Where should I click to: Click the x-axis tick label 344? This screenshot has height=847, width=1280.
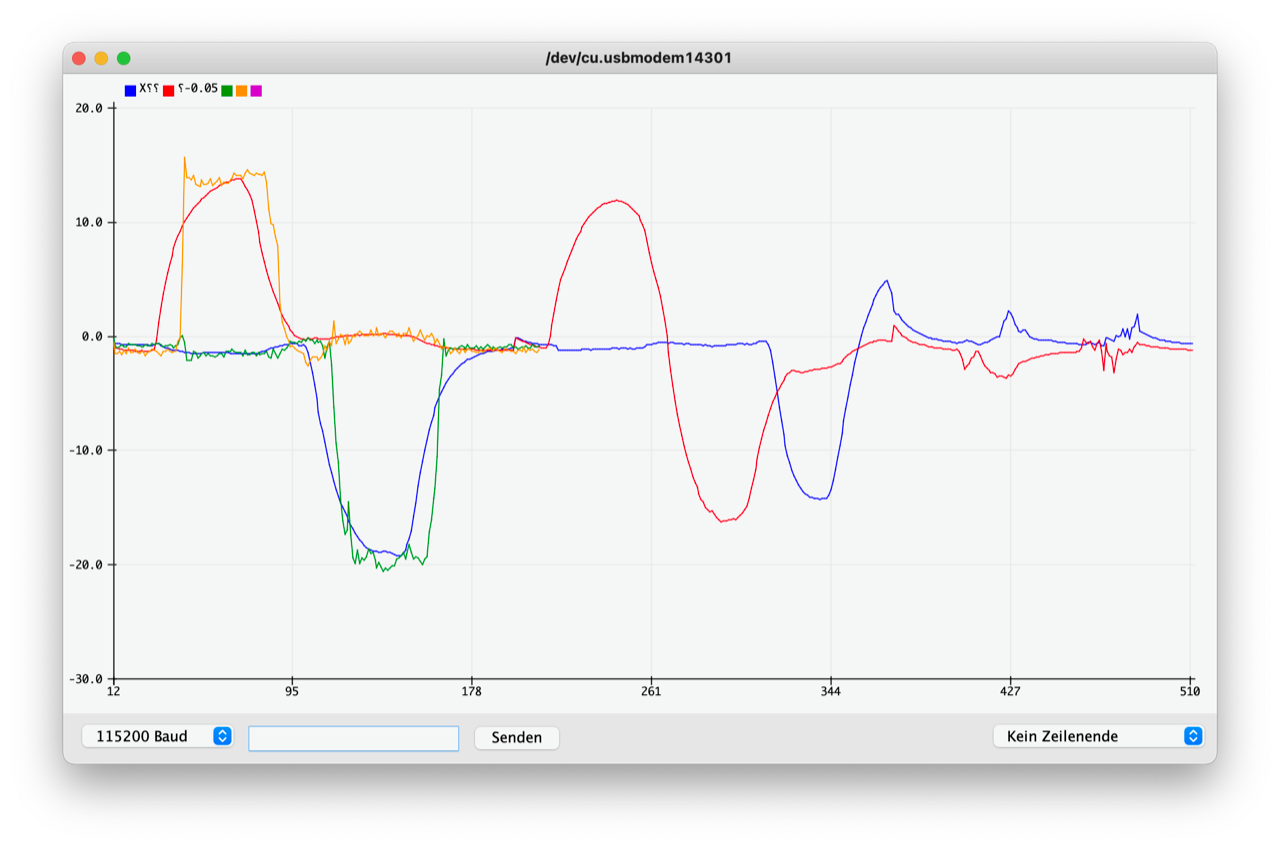click(831, 692)
